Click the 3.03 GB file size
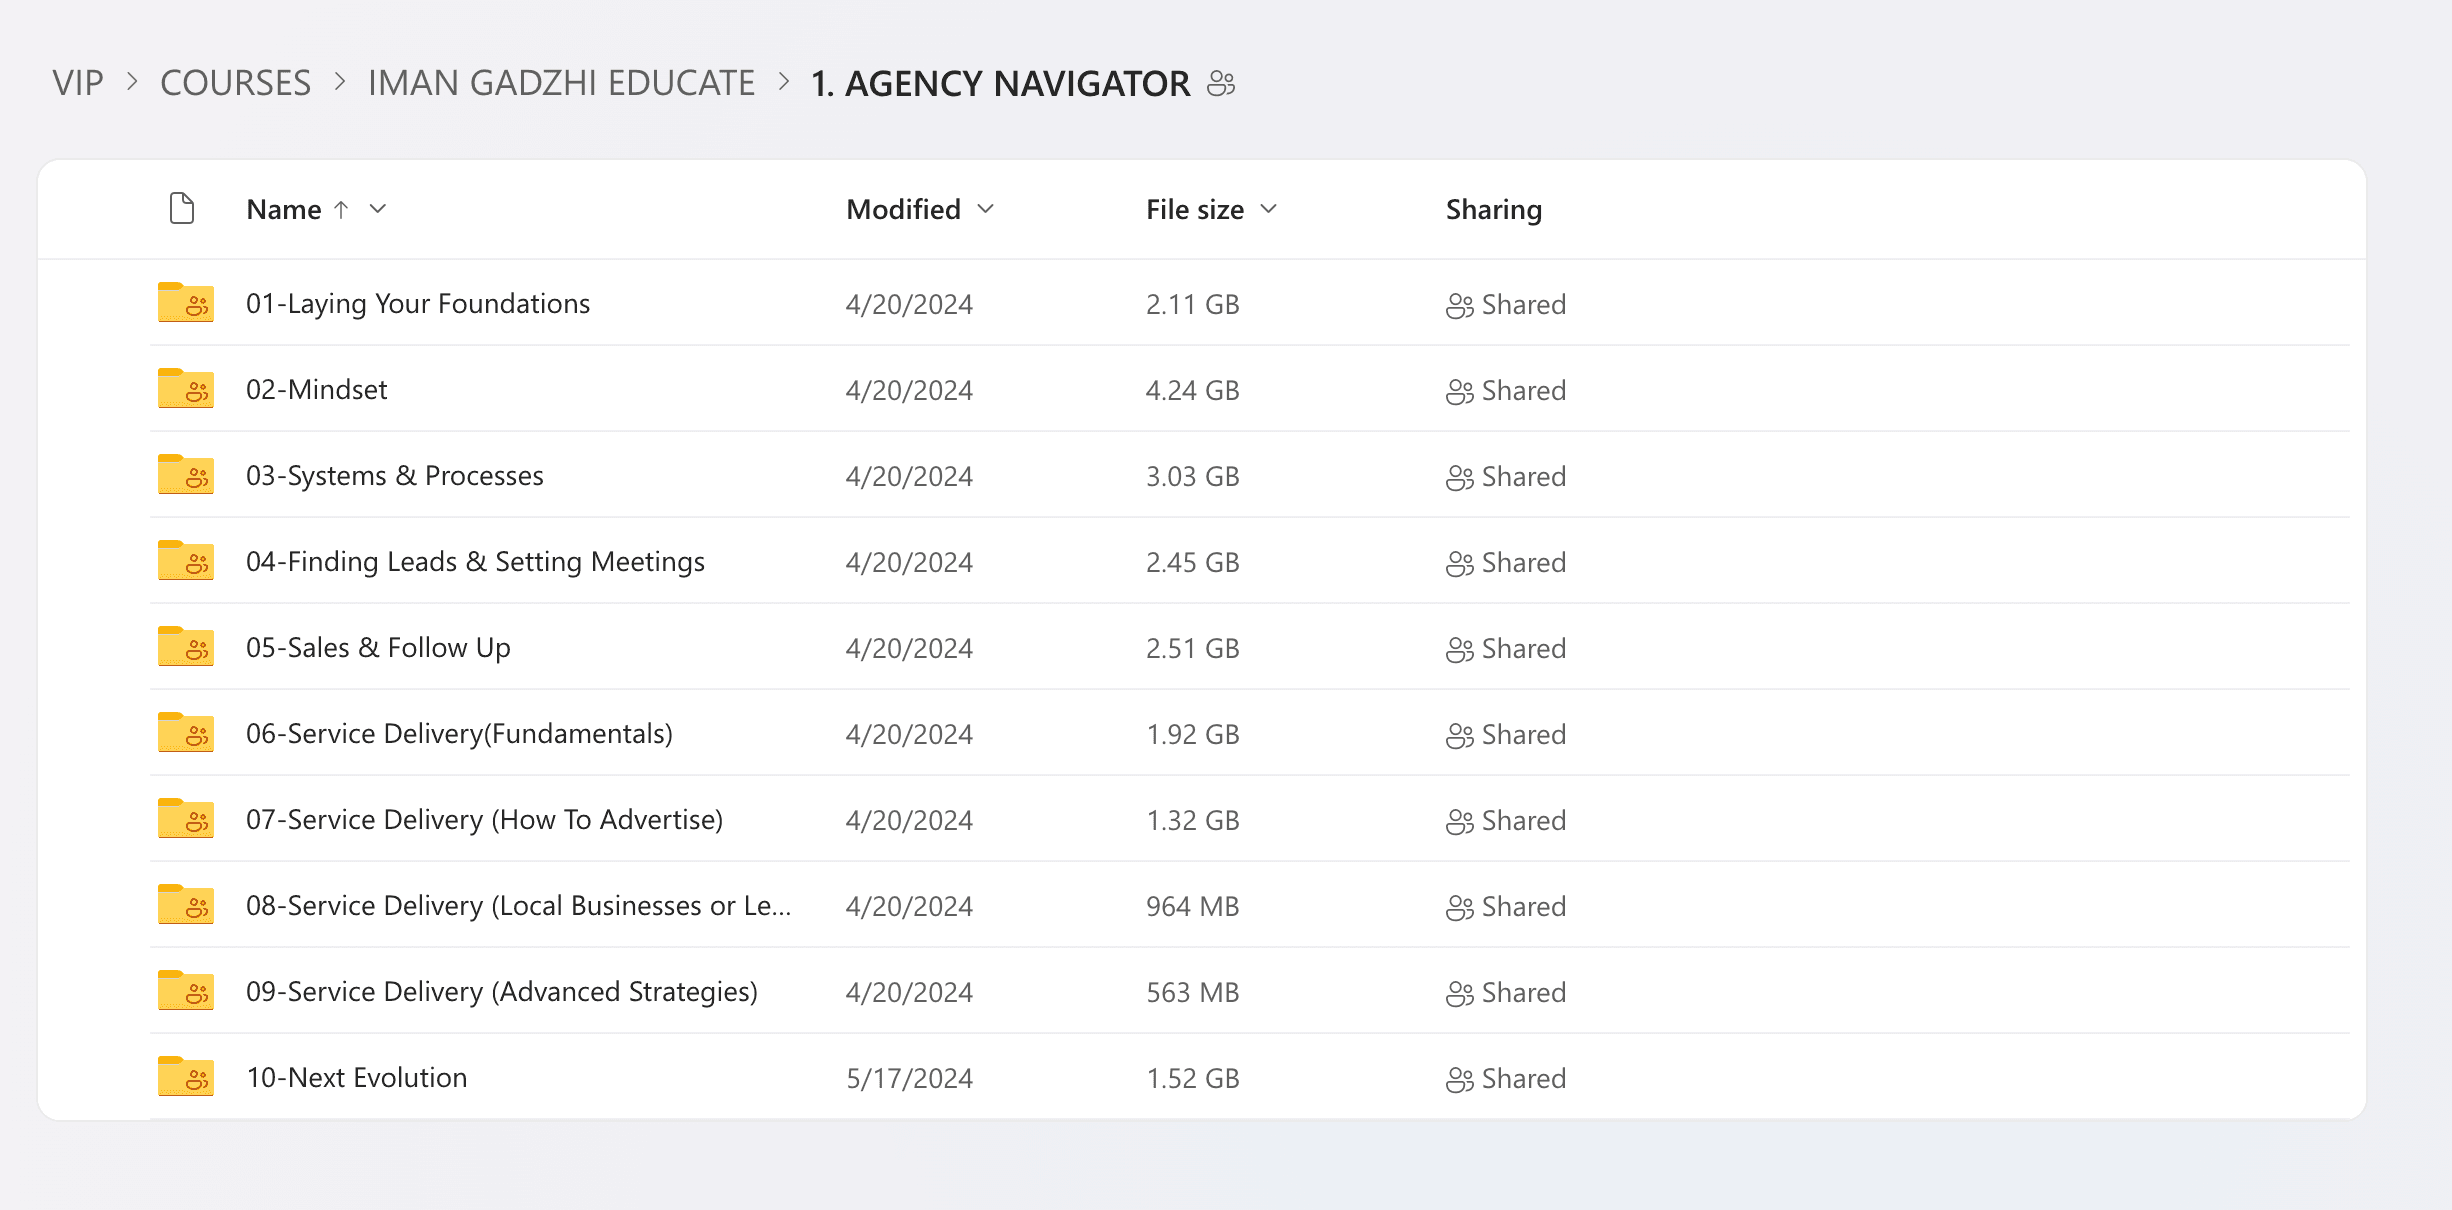This screenshot has height=1210, width=2452. coord(1192,476)
